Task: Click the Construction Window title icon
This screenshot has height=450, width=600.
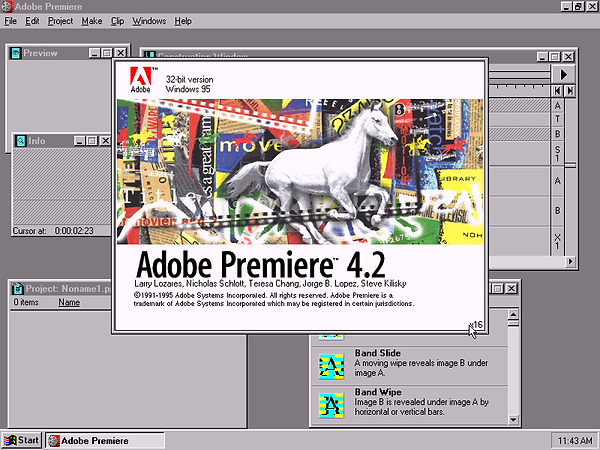Action: click(149, 56)
